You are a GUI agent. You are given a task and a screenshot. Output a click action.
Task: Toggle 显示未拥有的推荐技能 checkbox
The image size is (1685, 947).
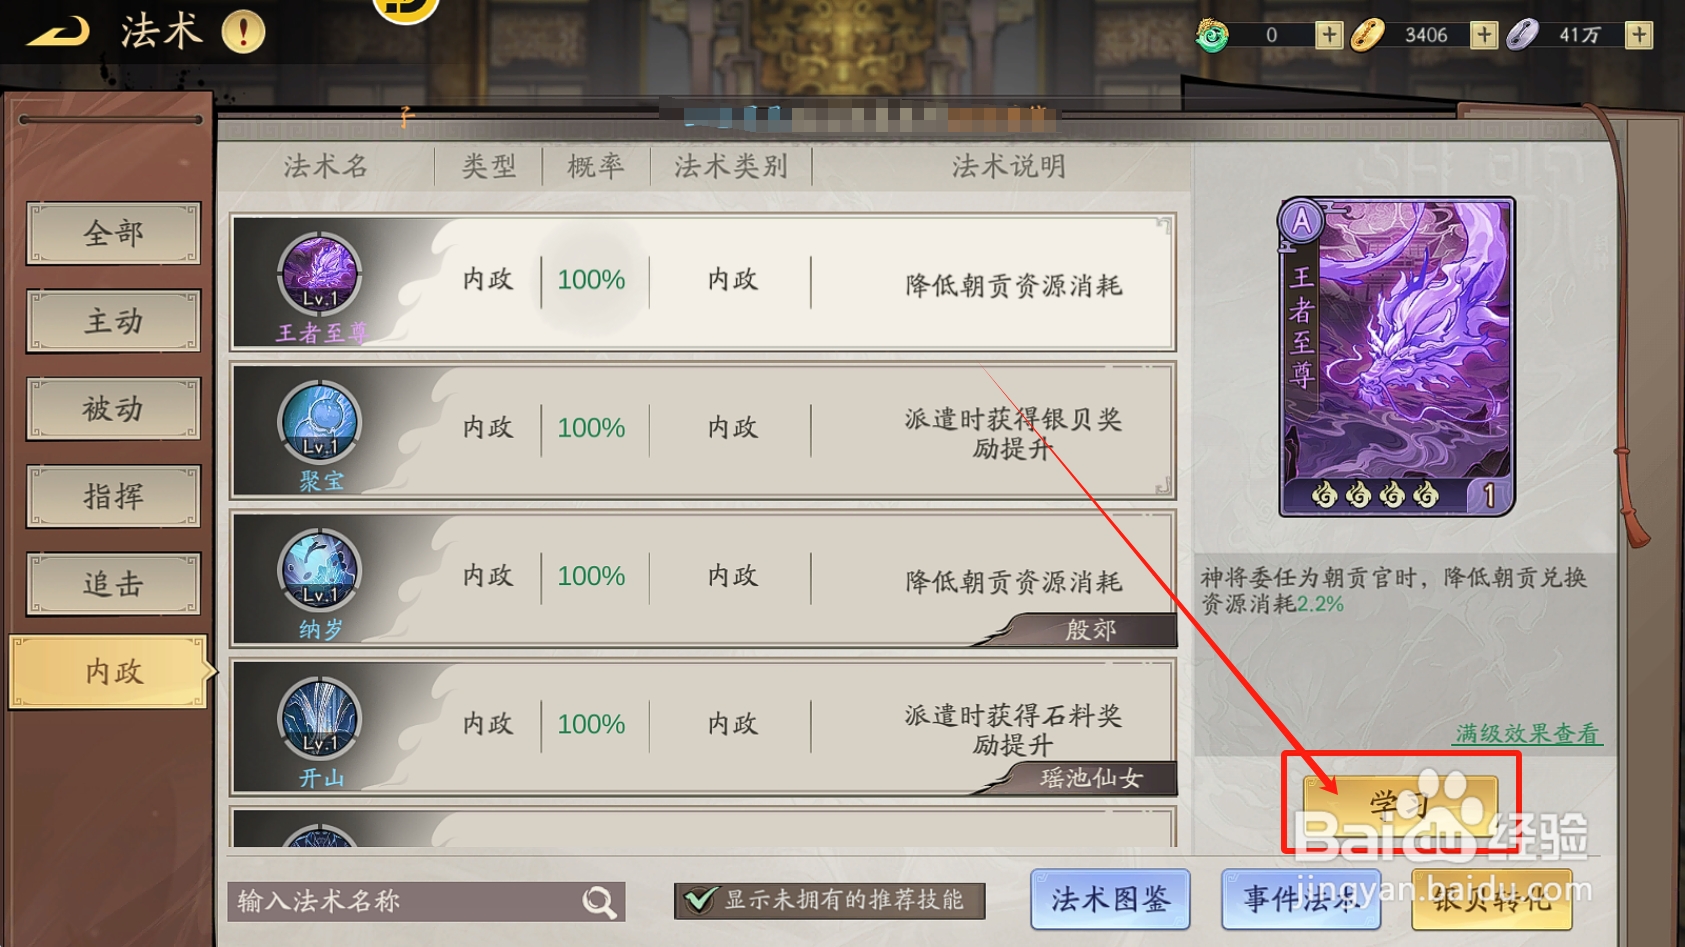[699, 900]
